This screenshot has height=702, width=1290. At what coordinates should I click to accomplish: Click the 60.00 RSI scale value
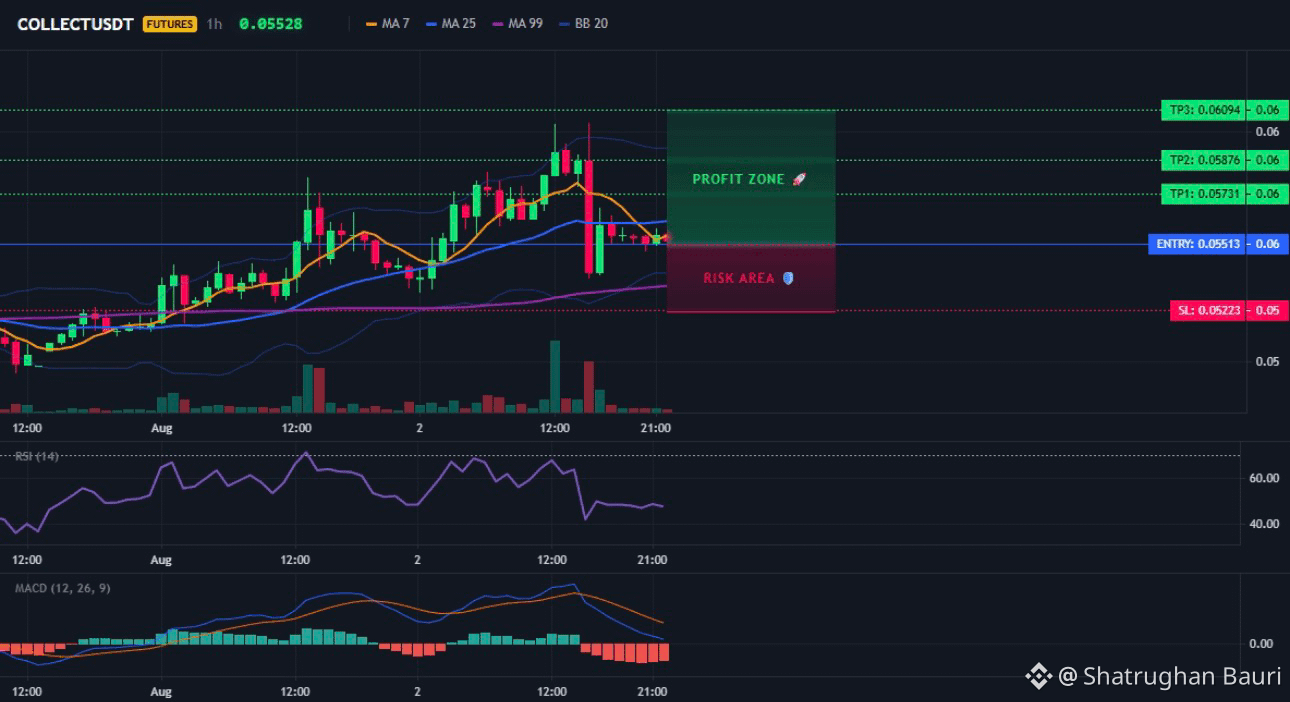pos(1264,478)
